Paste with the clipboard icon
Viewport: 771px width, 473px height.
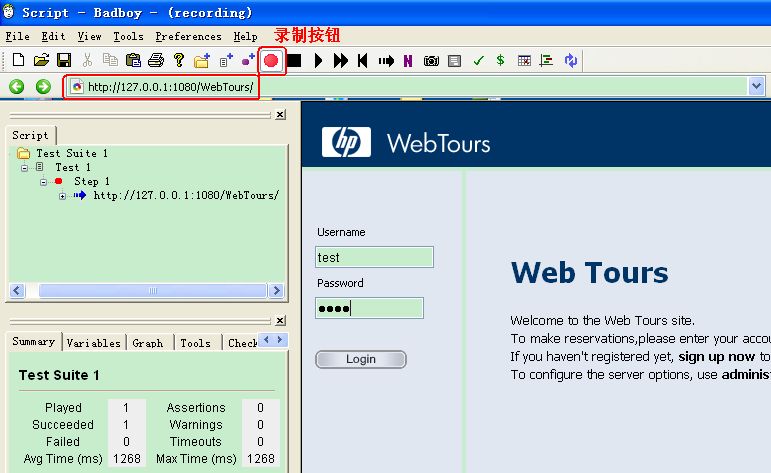click(x=133, y=60)
